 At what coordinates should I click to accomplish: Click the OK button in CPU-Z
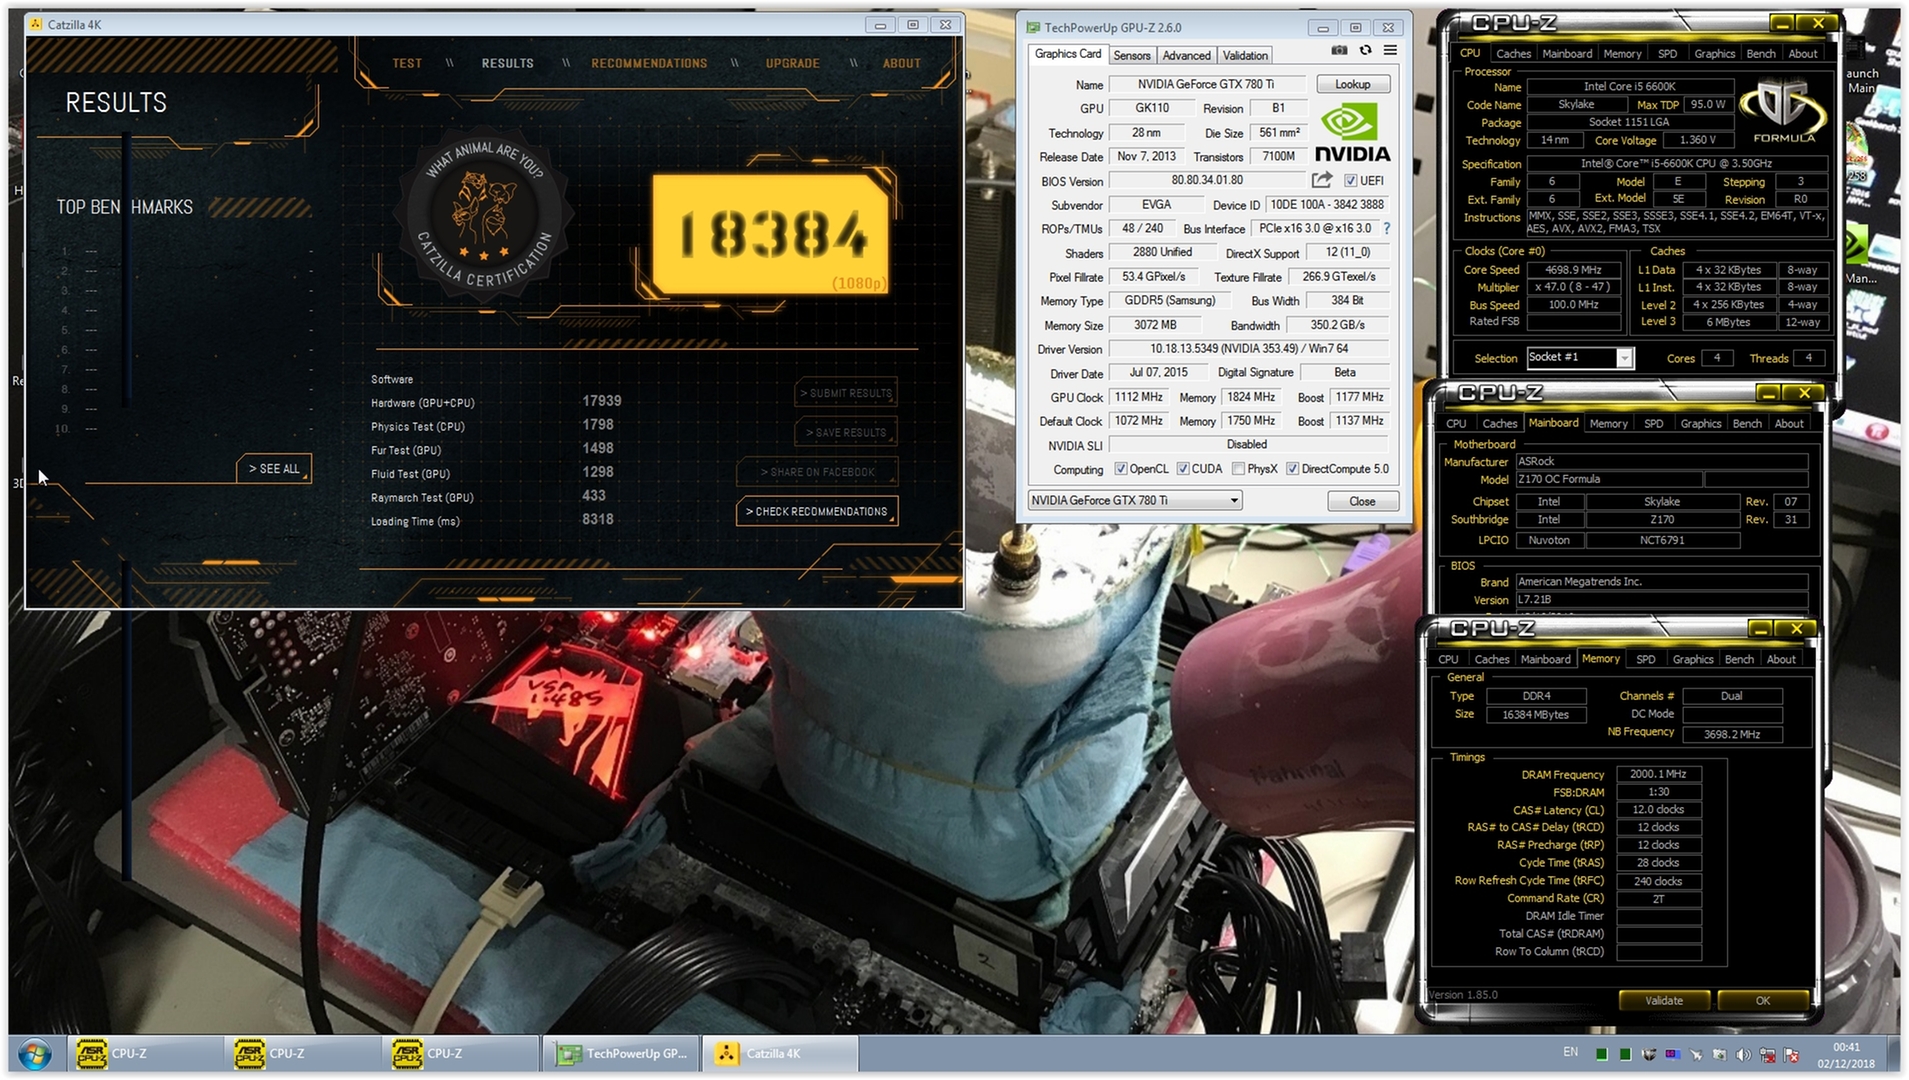1763,1001
